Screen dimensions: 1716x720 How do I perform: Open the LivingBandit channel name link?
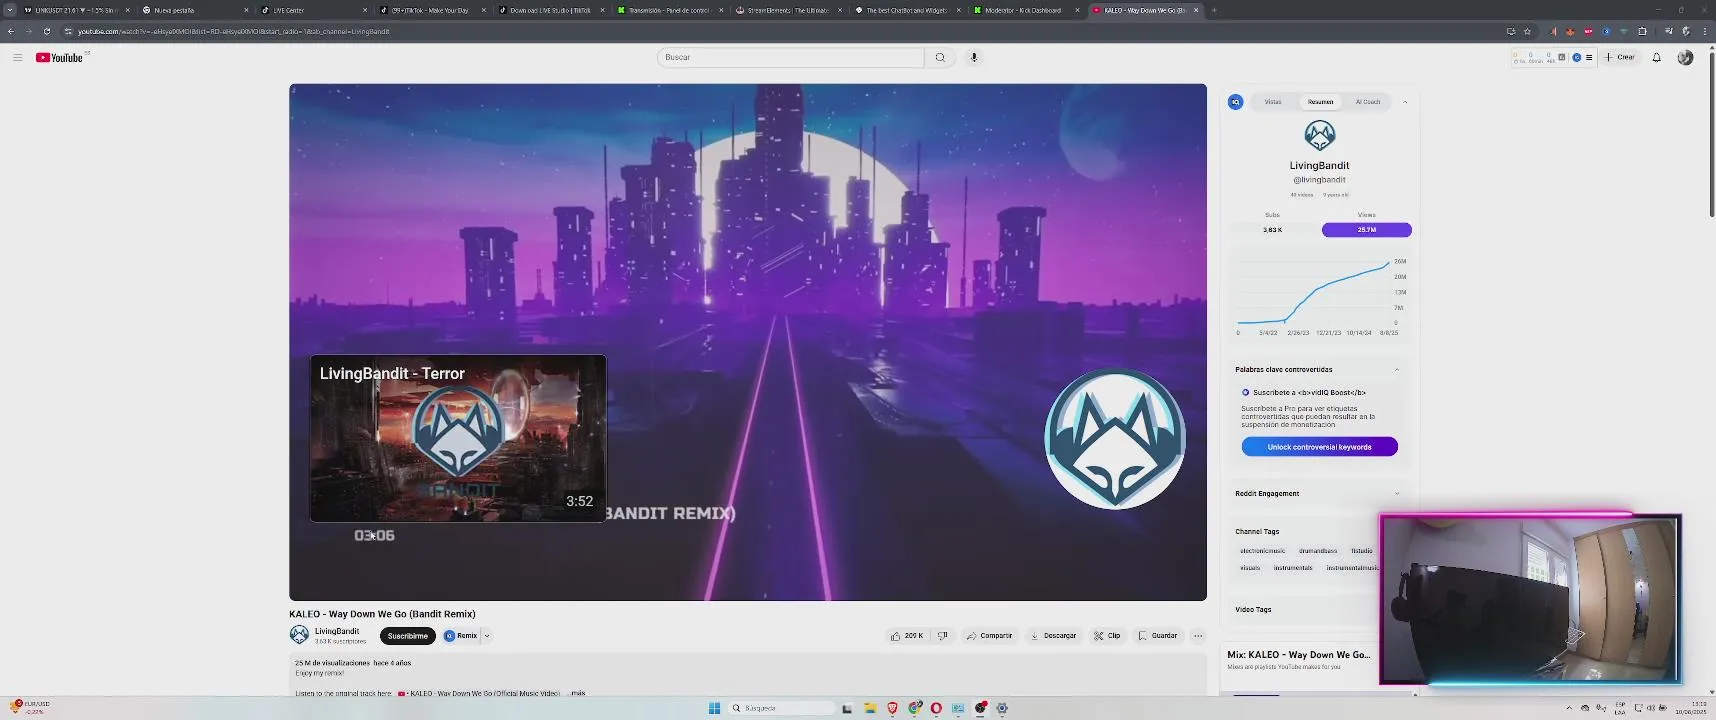[337, 631]
